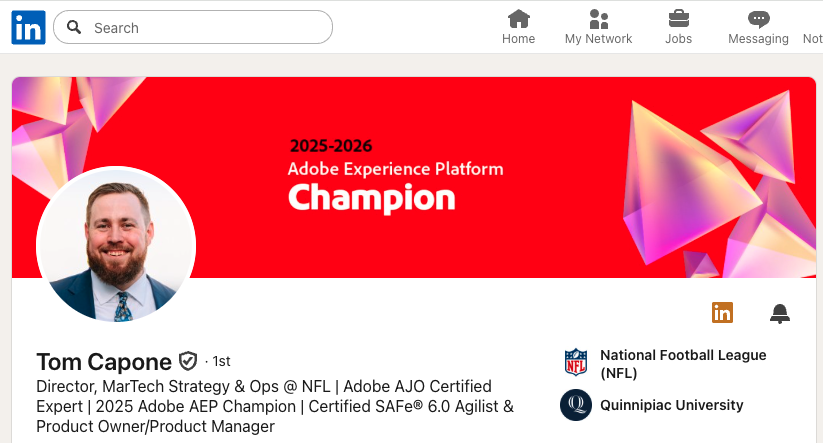The width and height of the screenshot is (823, 443).
Task: Select the partially visible Notifications item
Action: pyautogui.click(x=813, y=38)
